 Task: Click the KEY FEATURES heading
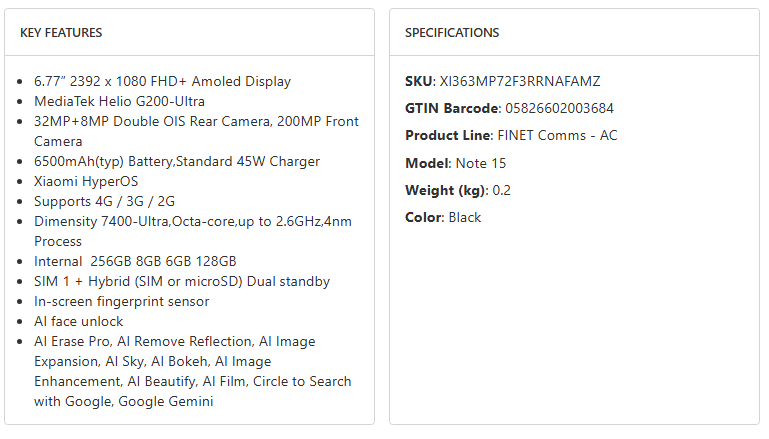pos(61,33)
